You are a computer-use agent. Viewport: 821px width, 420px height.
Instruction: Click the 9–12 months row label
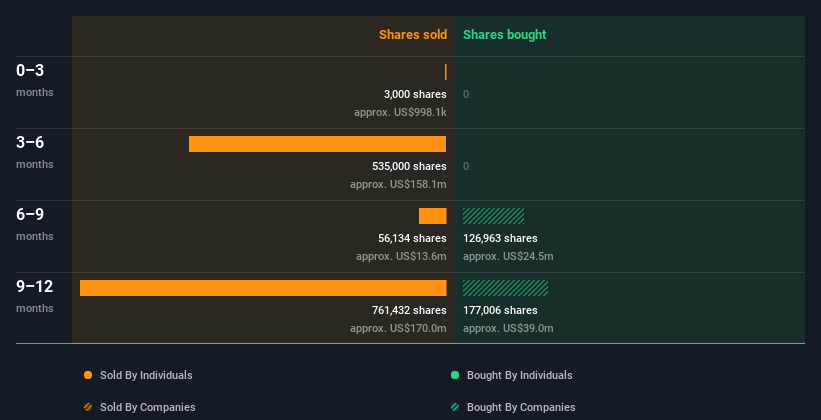(x=34, y=287)
